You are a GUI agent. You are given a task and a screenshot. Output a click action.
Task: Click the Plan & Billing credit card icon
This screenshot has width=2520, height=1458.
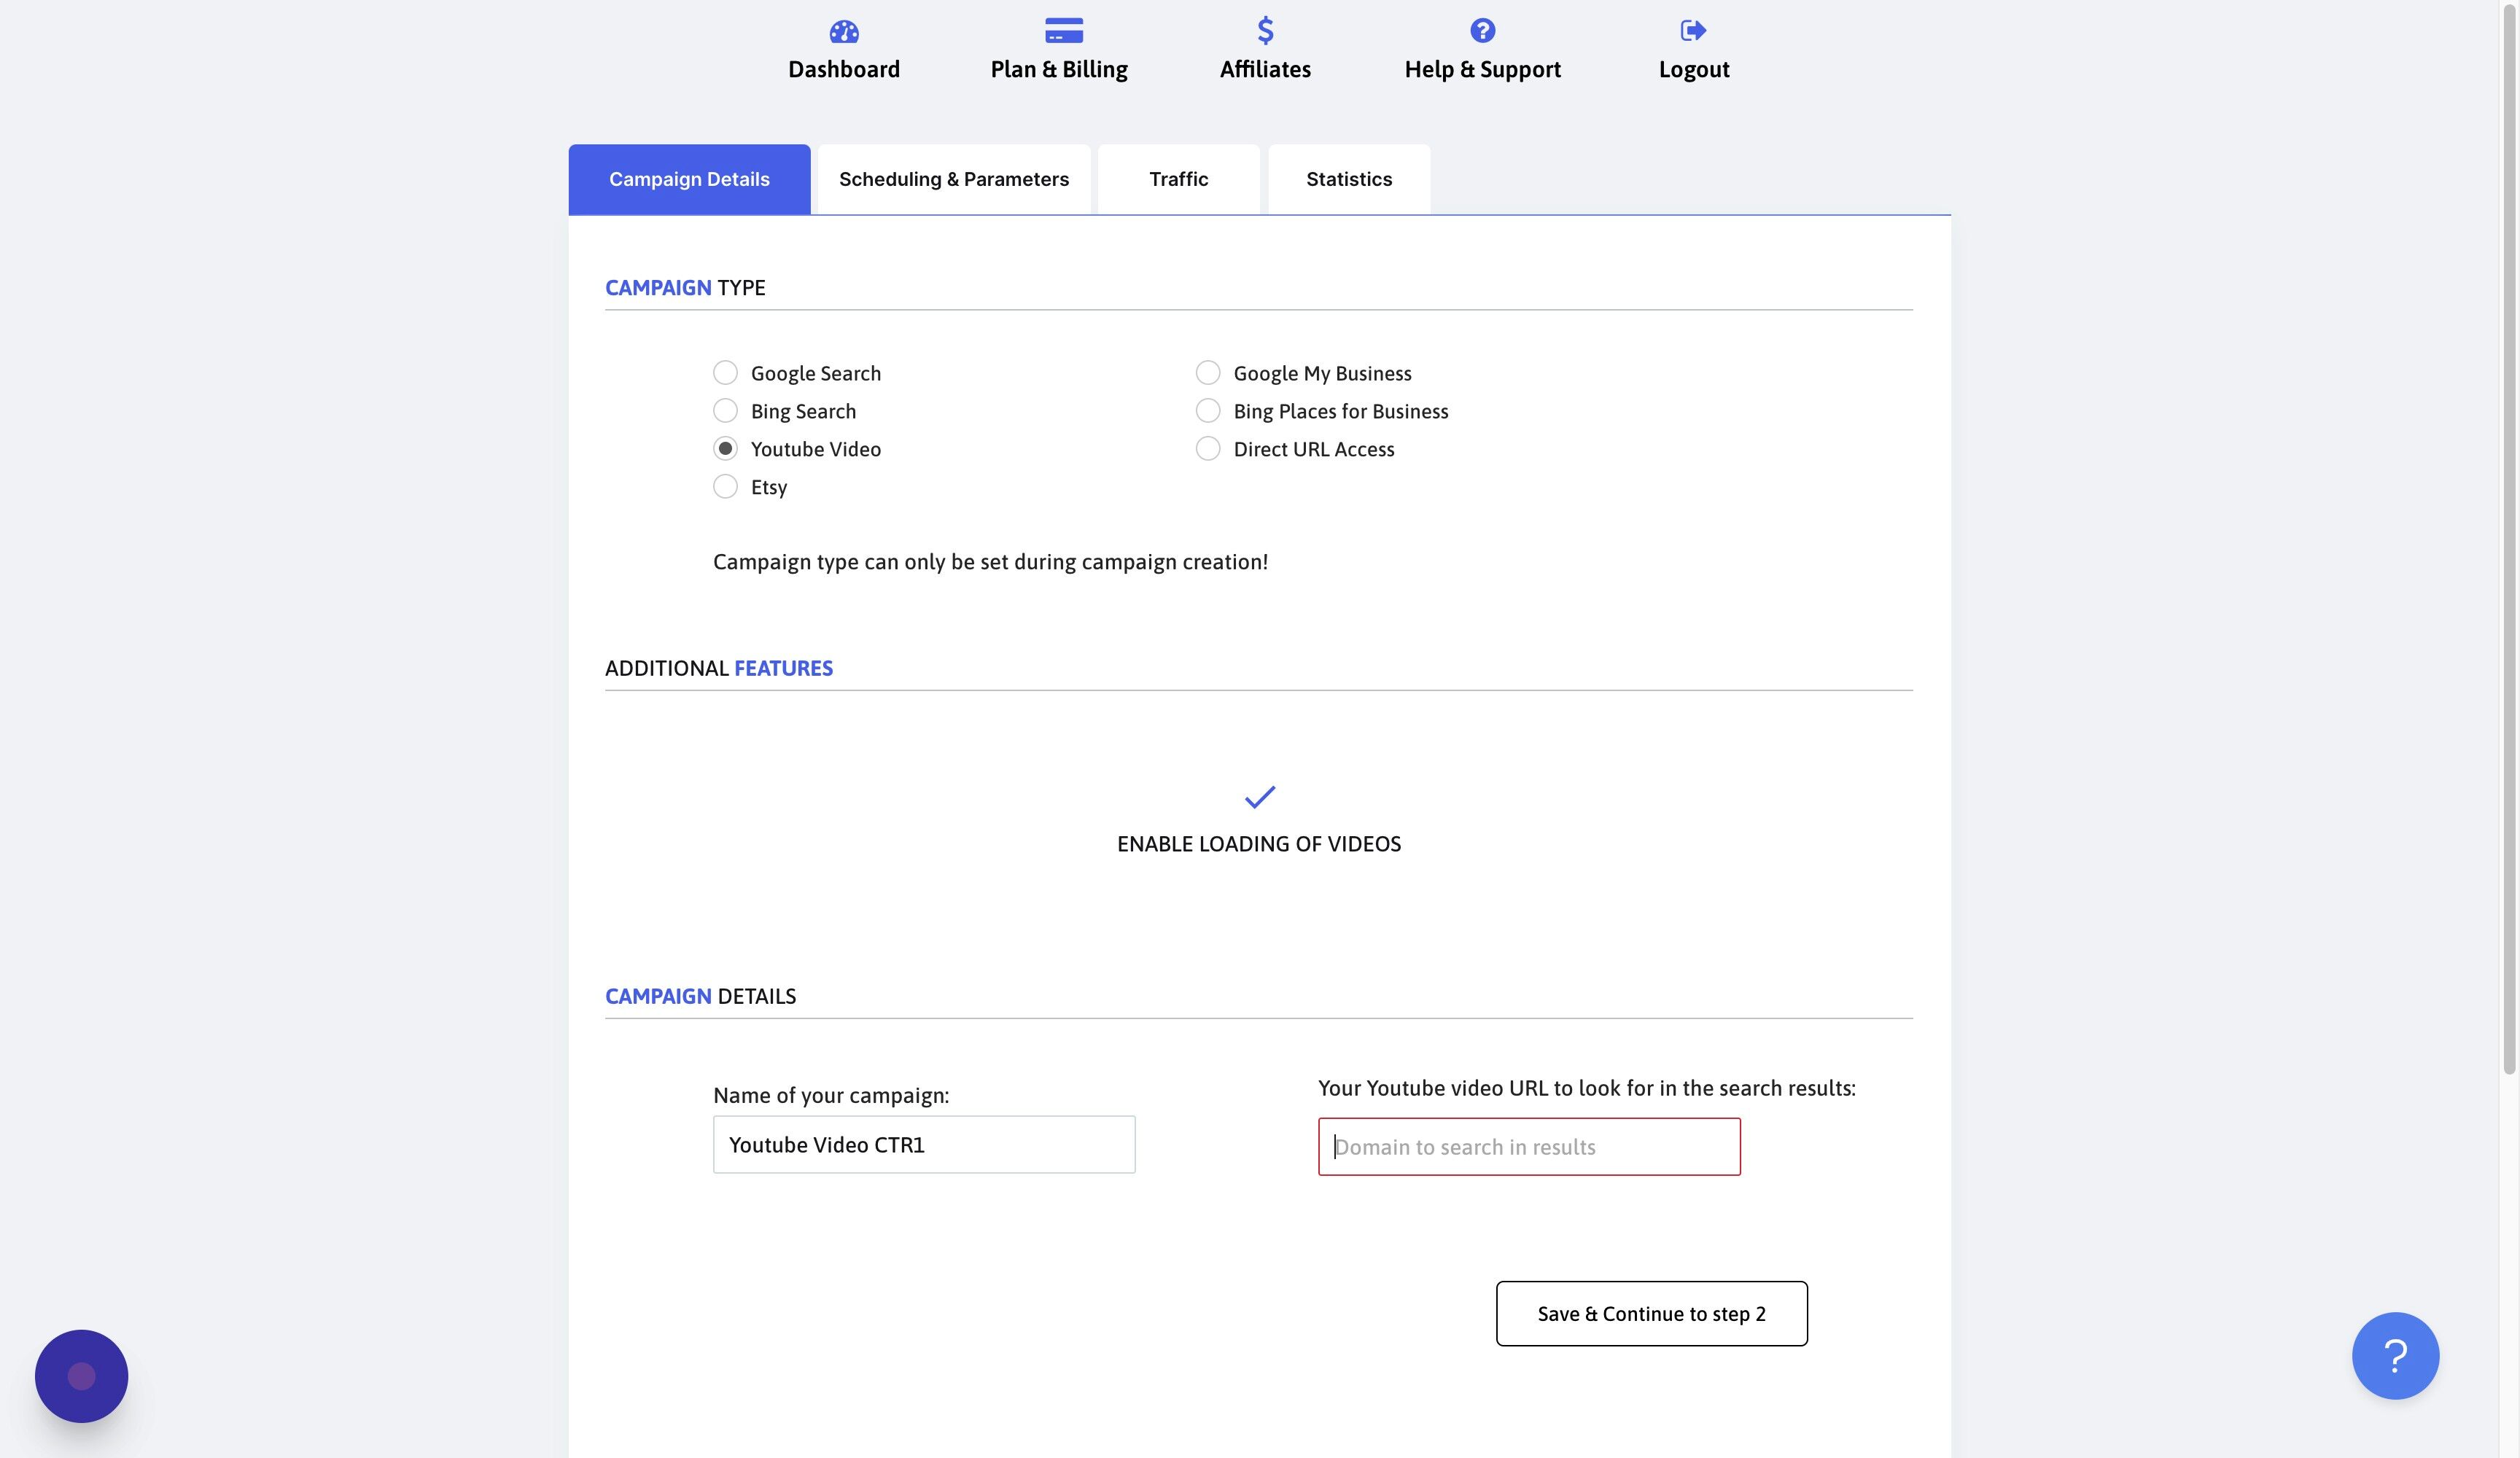[x=1064, y=31]
